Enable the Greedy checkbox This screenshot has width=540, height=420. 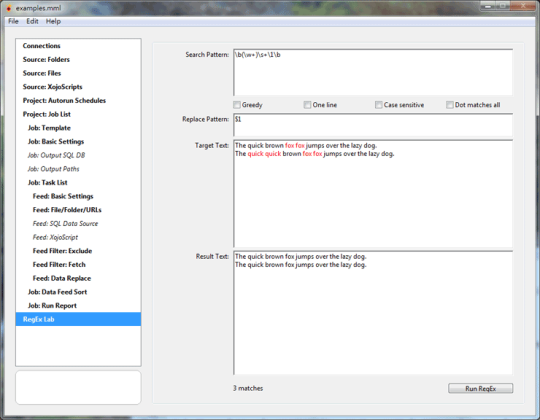point(237,105)
